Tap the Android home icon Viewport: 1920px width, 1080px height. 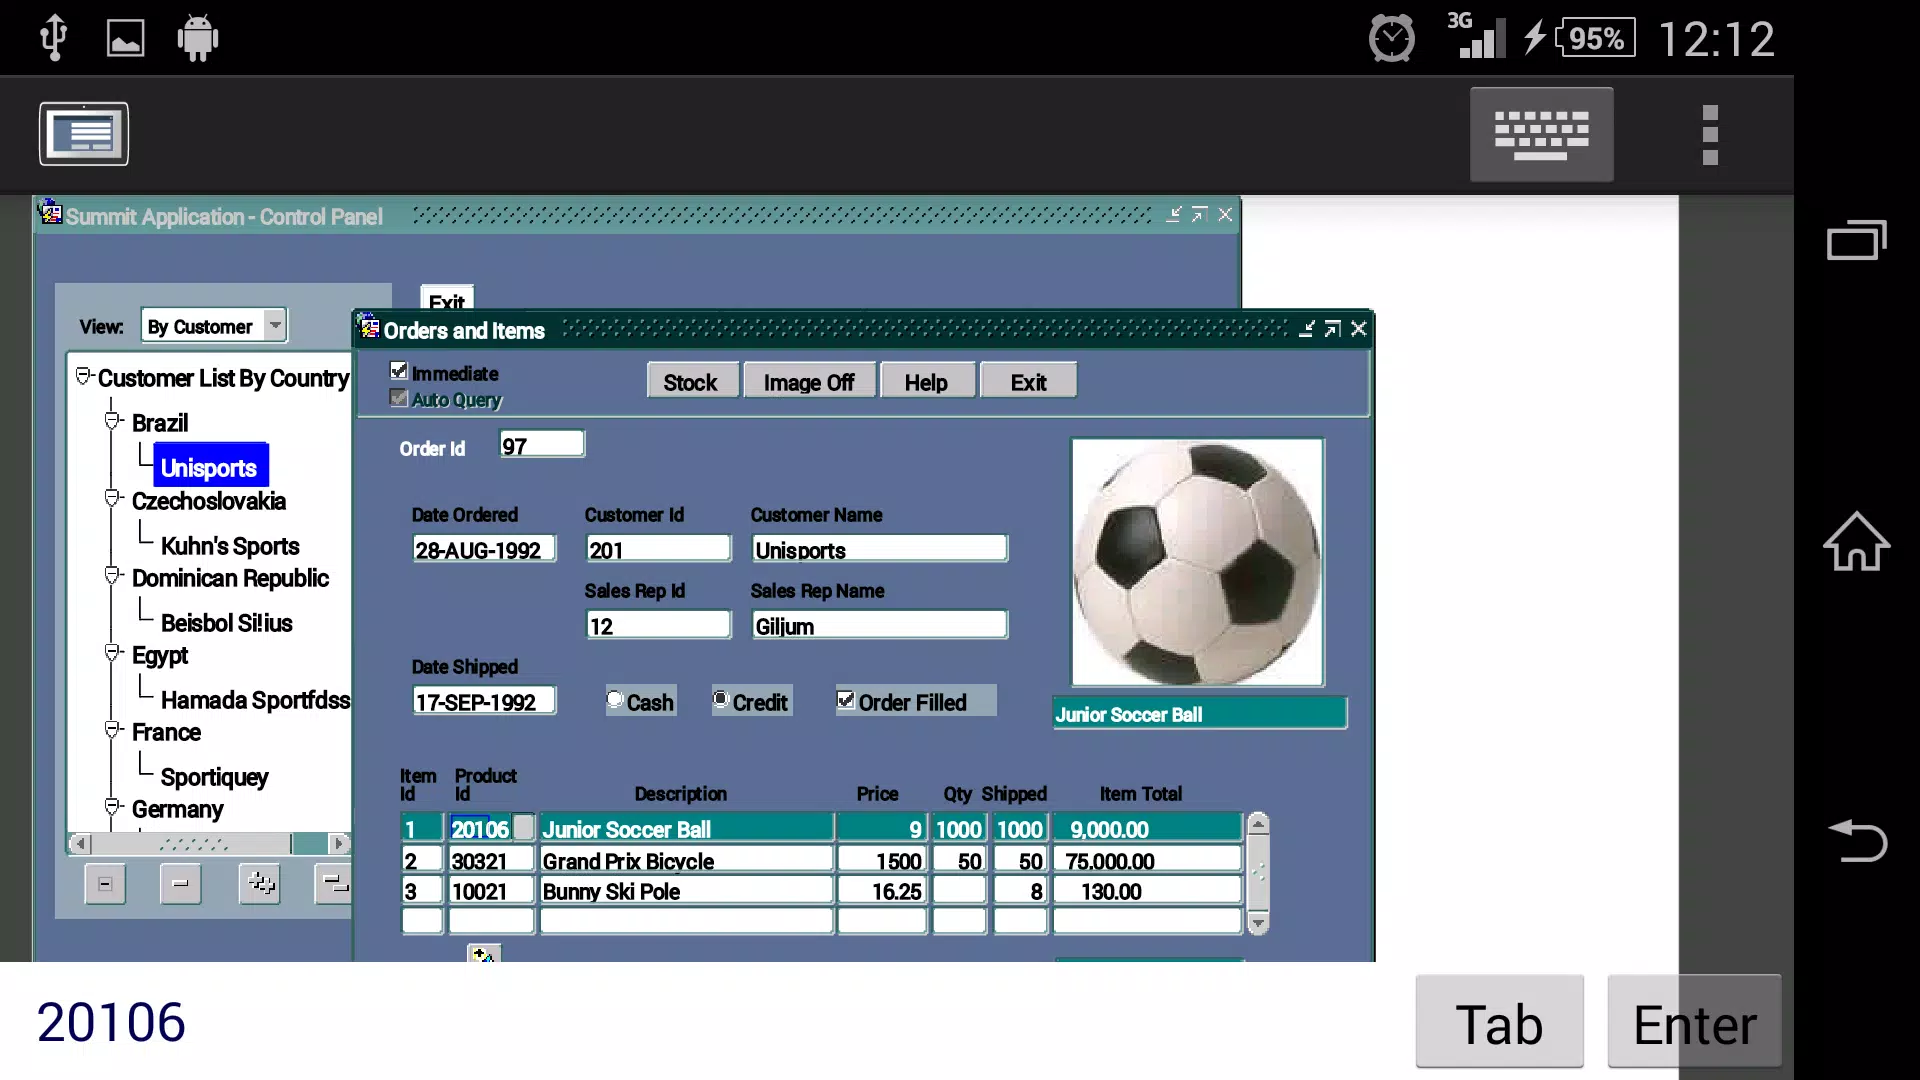pyautogui.click(x=1856, y=542)
